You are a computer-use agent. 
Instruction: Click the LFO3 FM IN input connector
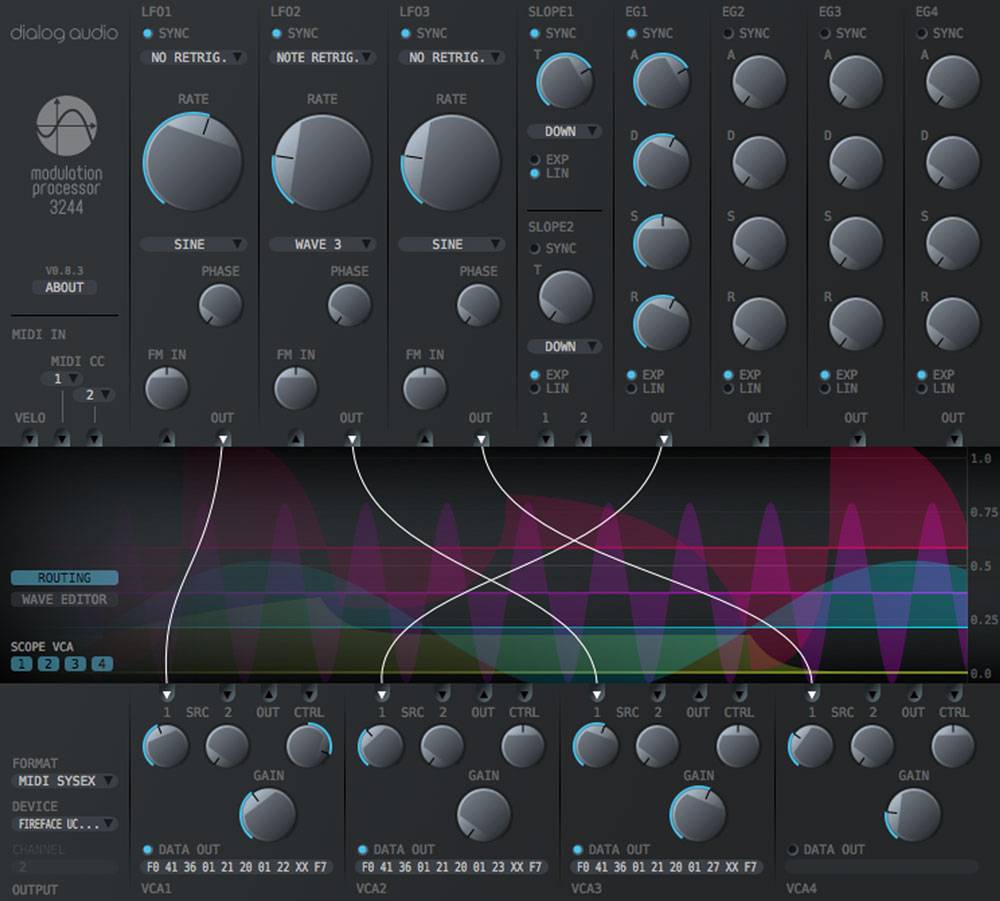tap(425, 438)
